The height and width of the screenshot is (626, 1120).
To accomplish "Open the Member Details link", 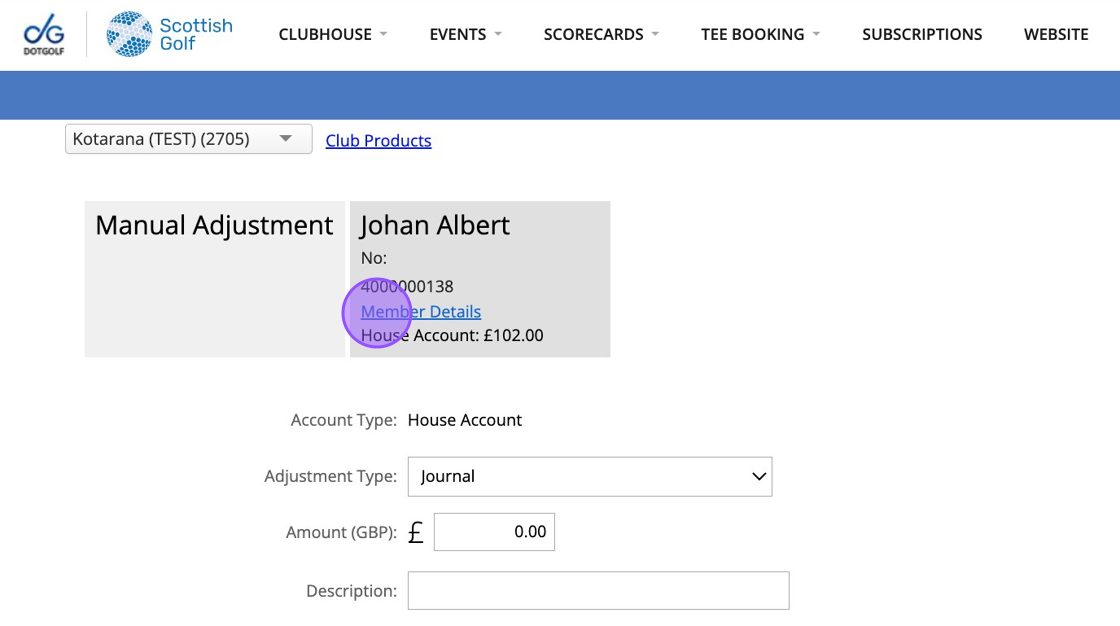I will (x=421, y=312).
